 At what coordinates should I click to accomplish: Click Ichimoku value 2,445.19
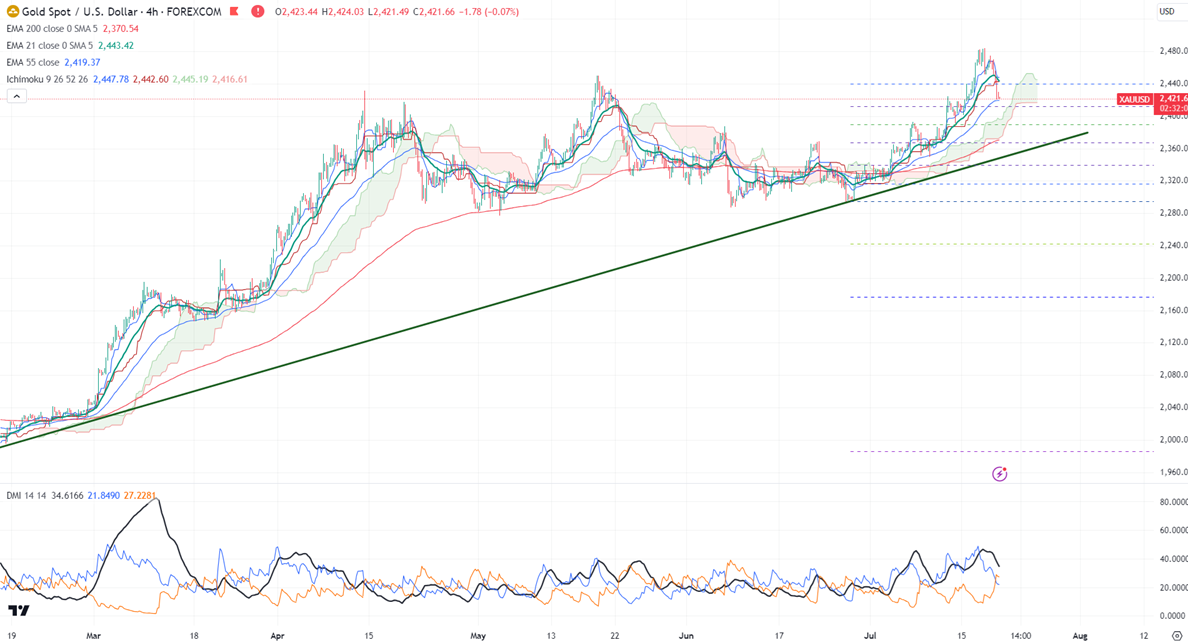click(190, 79)
